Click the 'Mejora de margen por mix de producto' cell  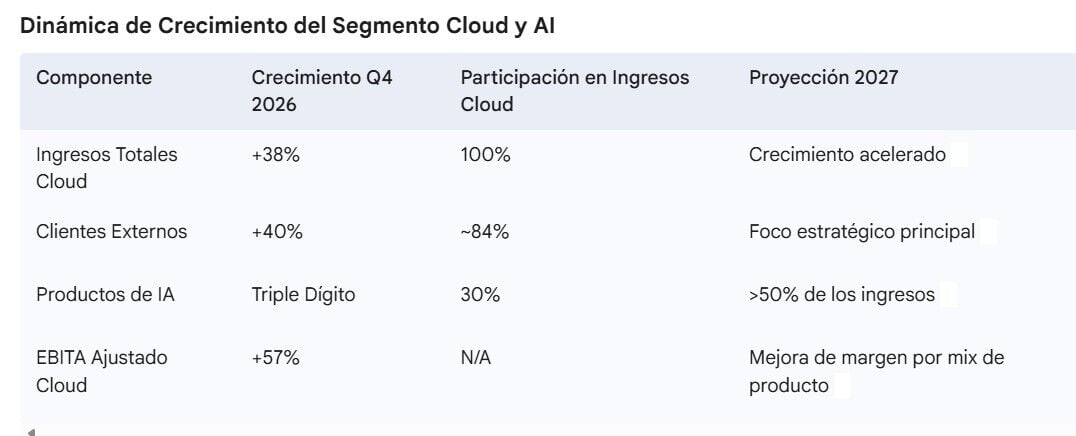click(x=876, y=371)
